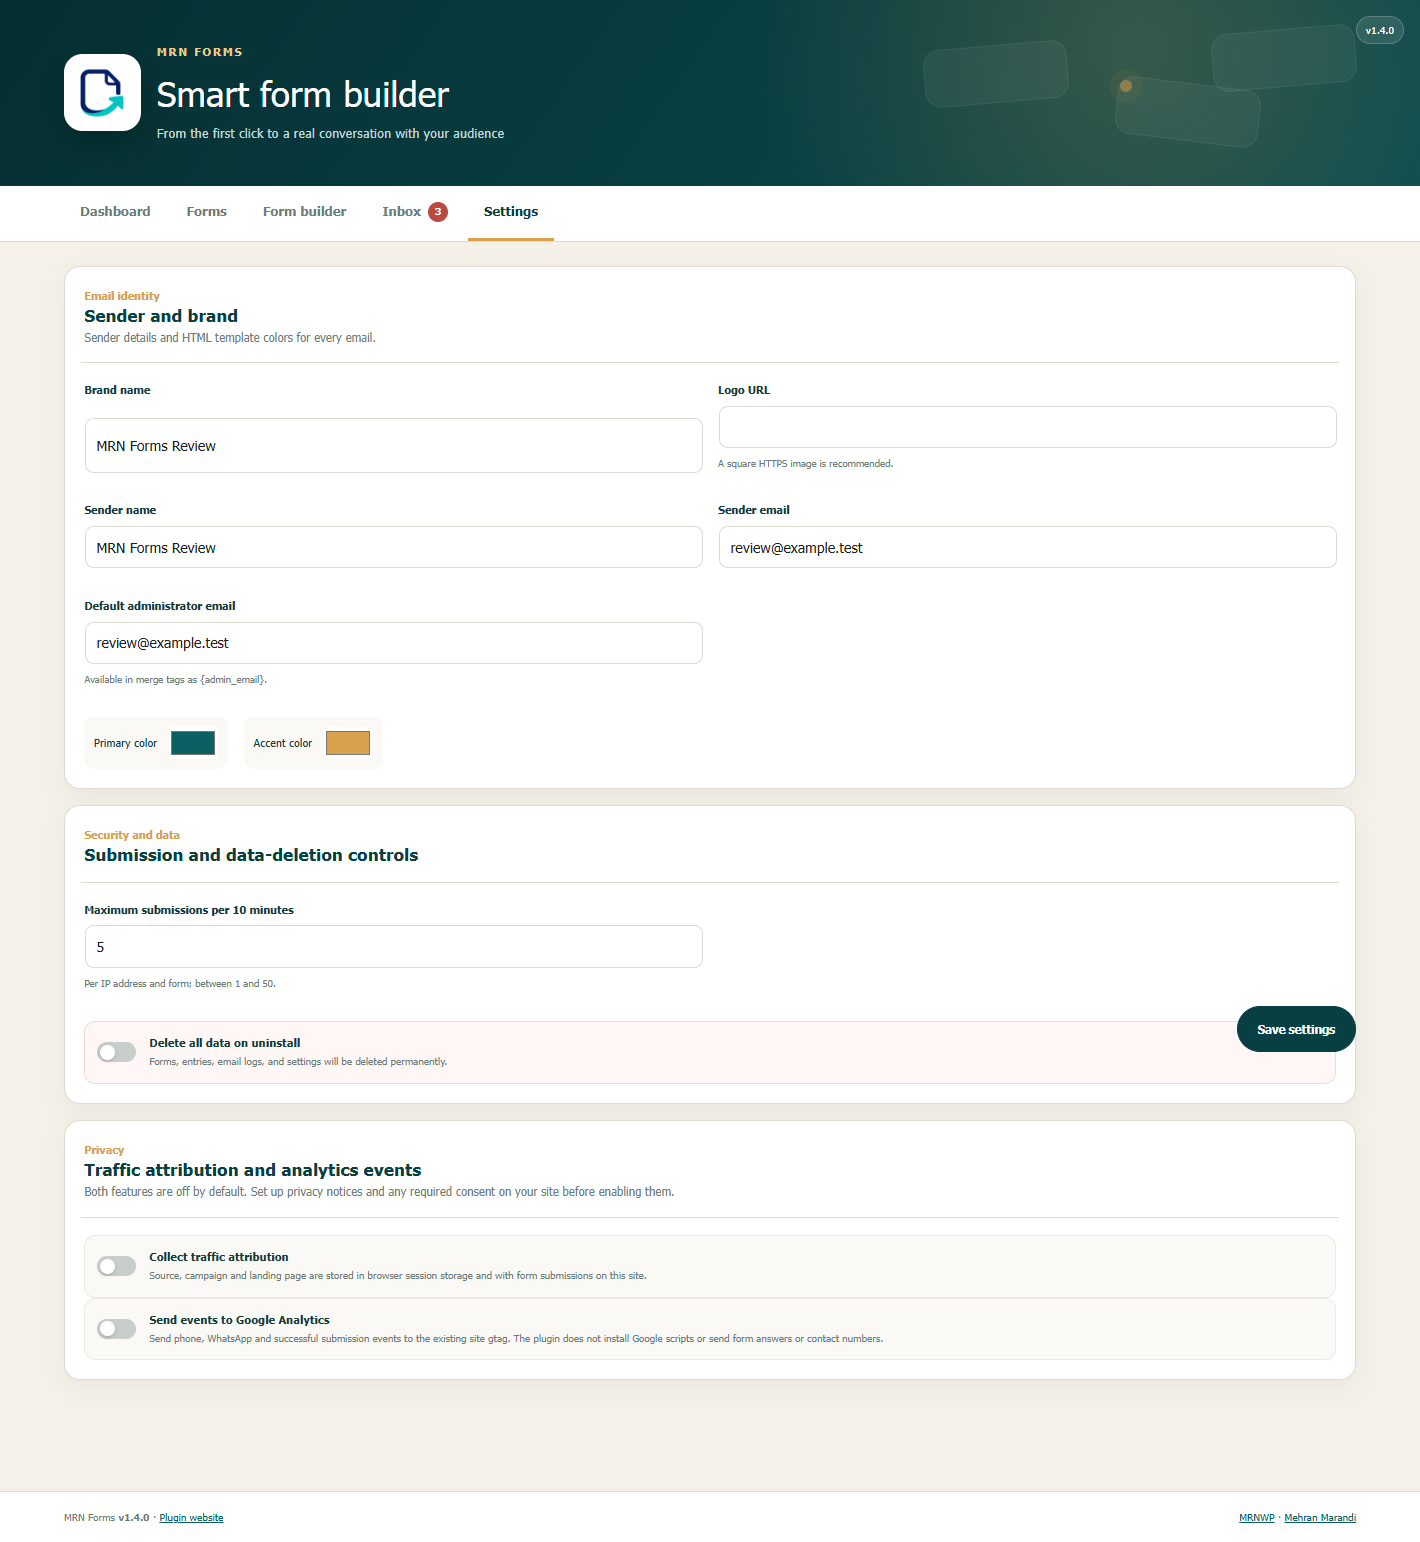This screenshot has width=1420, height=1542.
Task: Open the Accent color swatch picker
Action: 348,743
